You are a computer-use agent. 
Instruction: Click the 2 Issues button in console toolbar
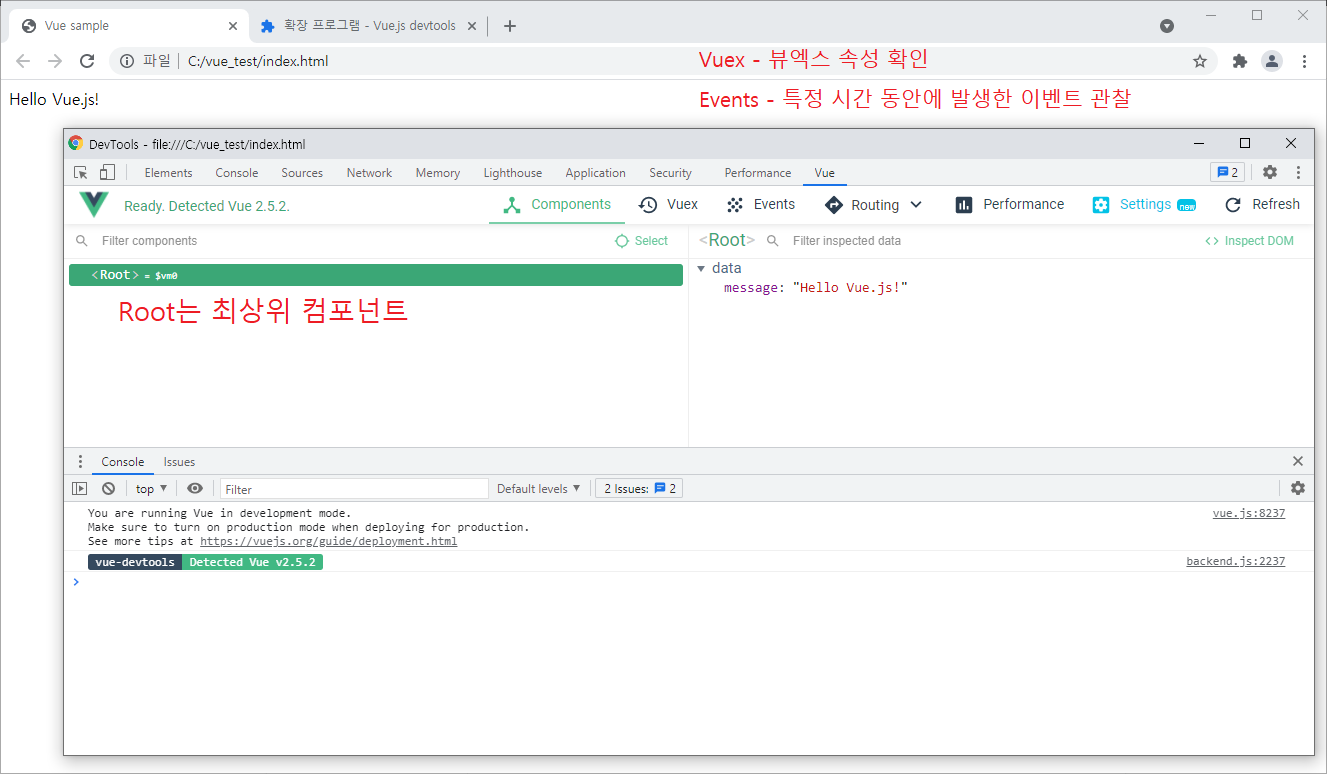[x=639, y=489]
